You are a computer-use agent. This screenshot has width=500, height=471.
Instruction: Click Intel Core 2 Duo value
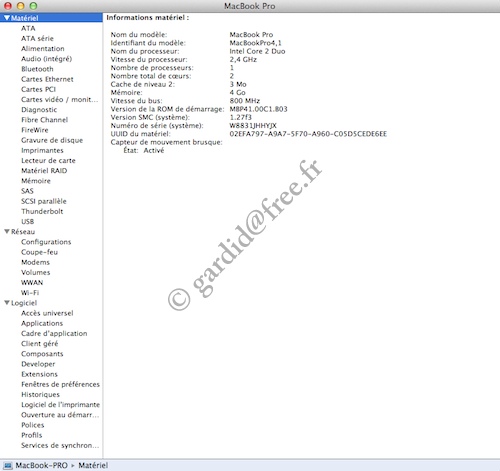257,51
